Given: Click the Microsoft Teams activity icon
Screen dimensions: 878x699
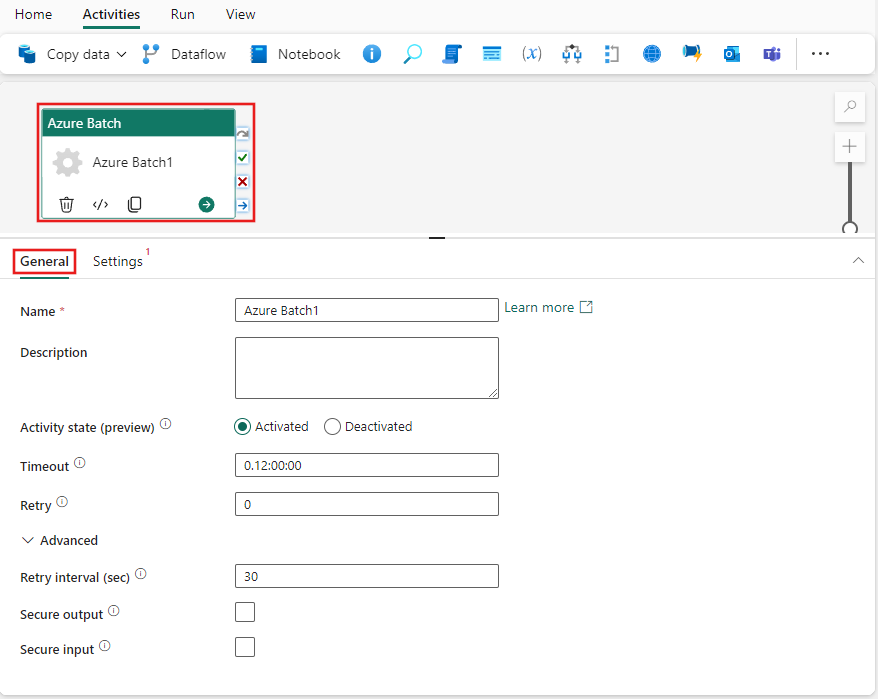Looking at the screenshot, I should pos(772,54).
